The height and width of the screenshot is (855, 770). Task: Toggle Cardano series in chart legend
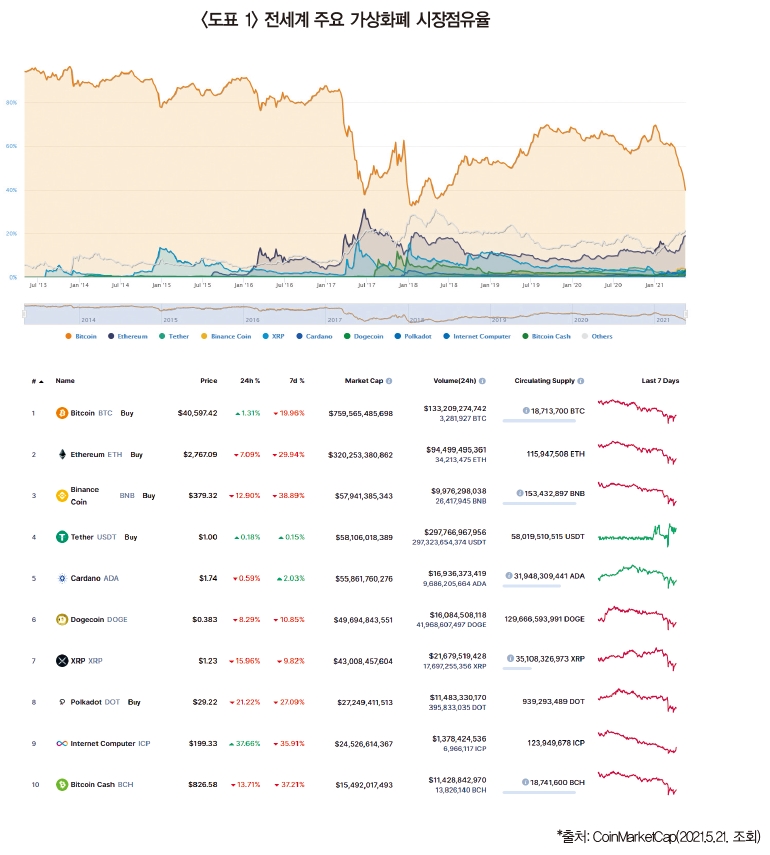click(315, 336)
